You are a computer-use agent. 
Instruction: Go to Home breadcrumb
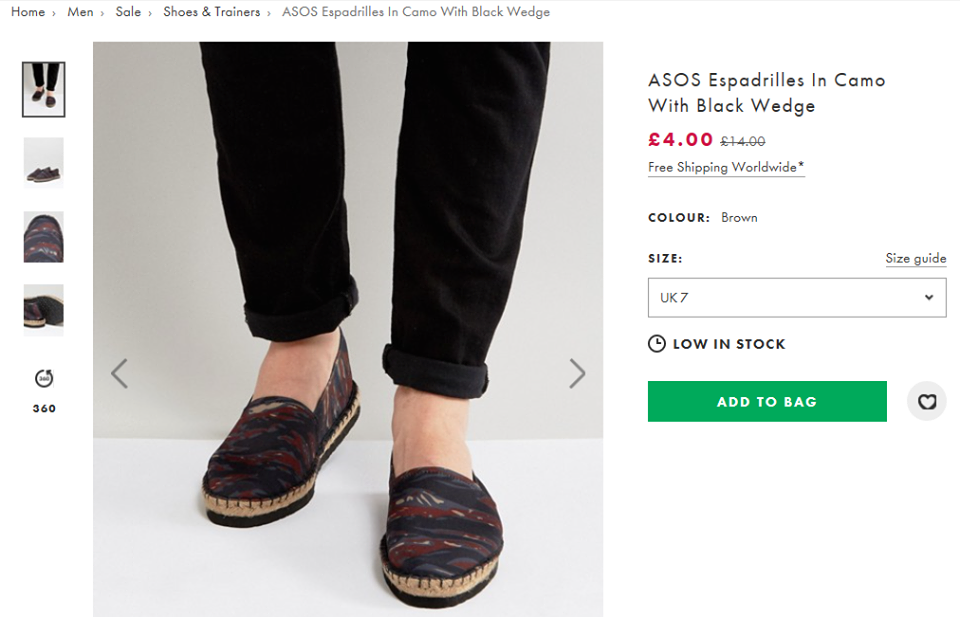[28, 12]
